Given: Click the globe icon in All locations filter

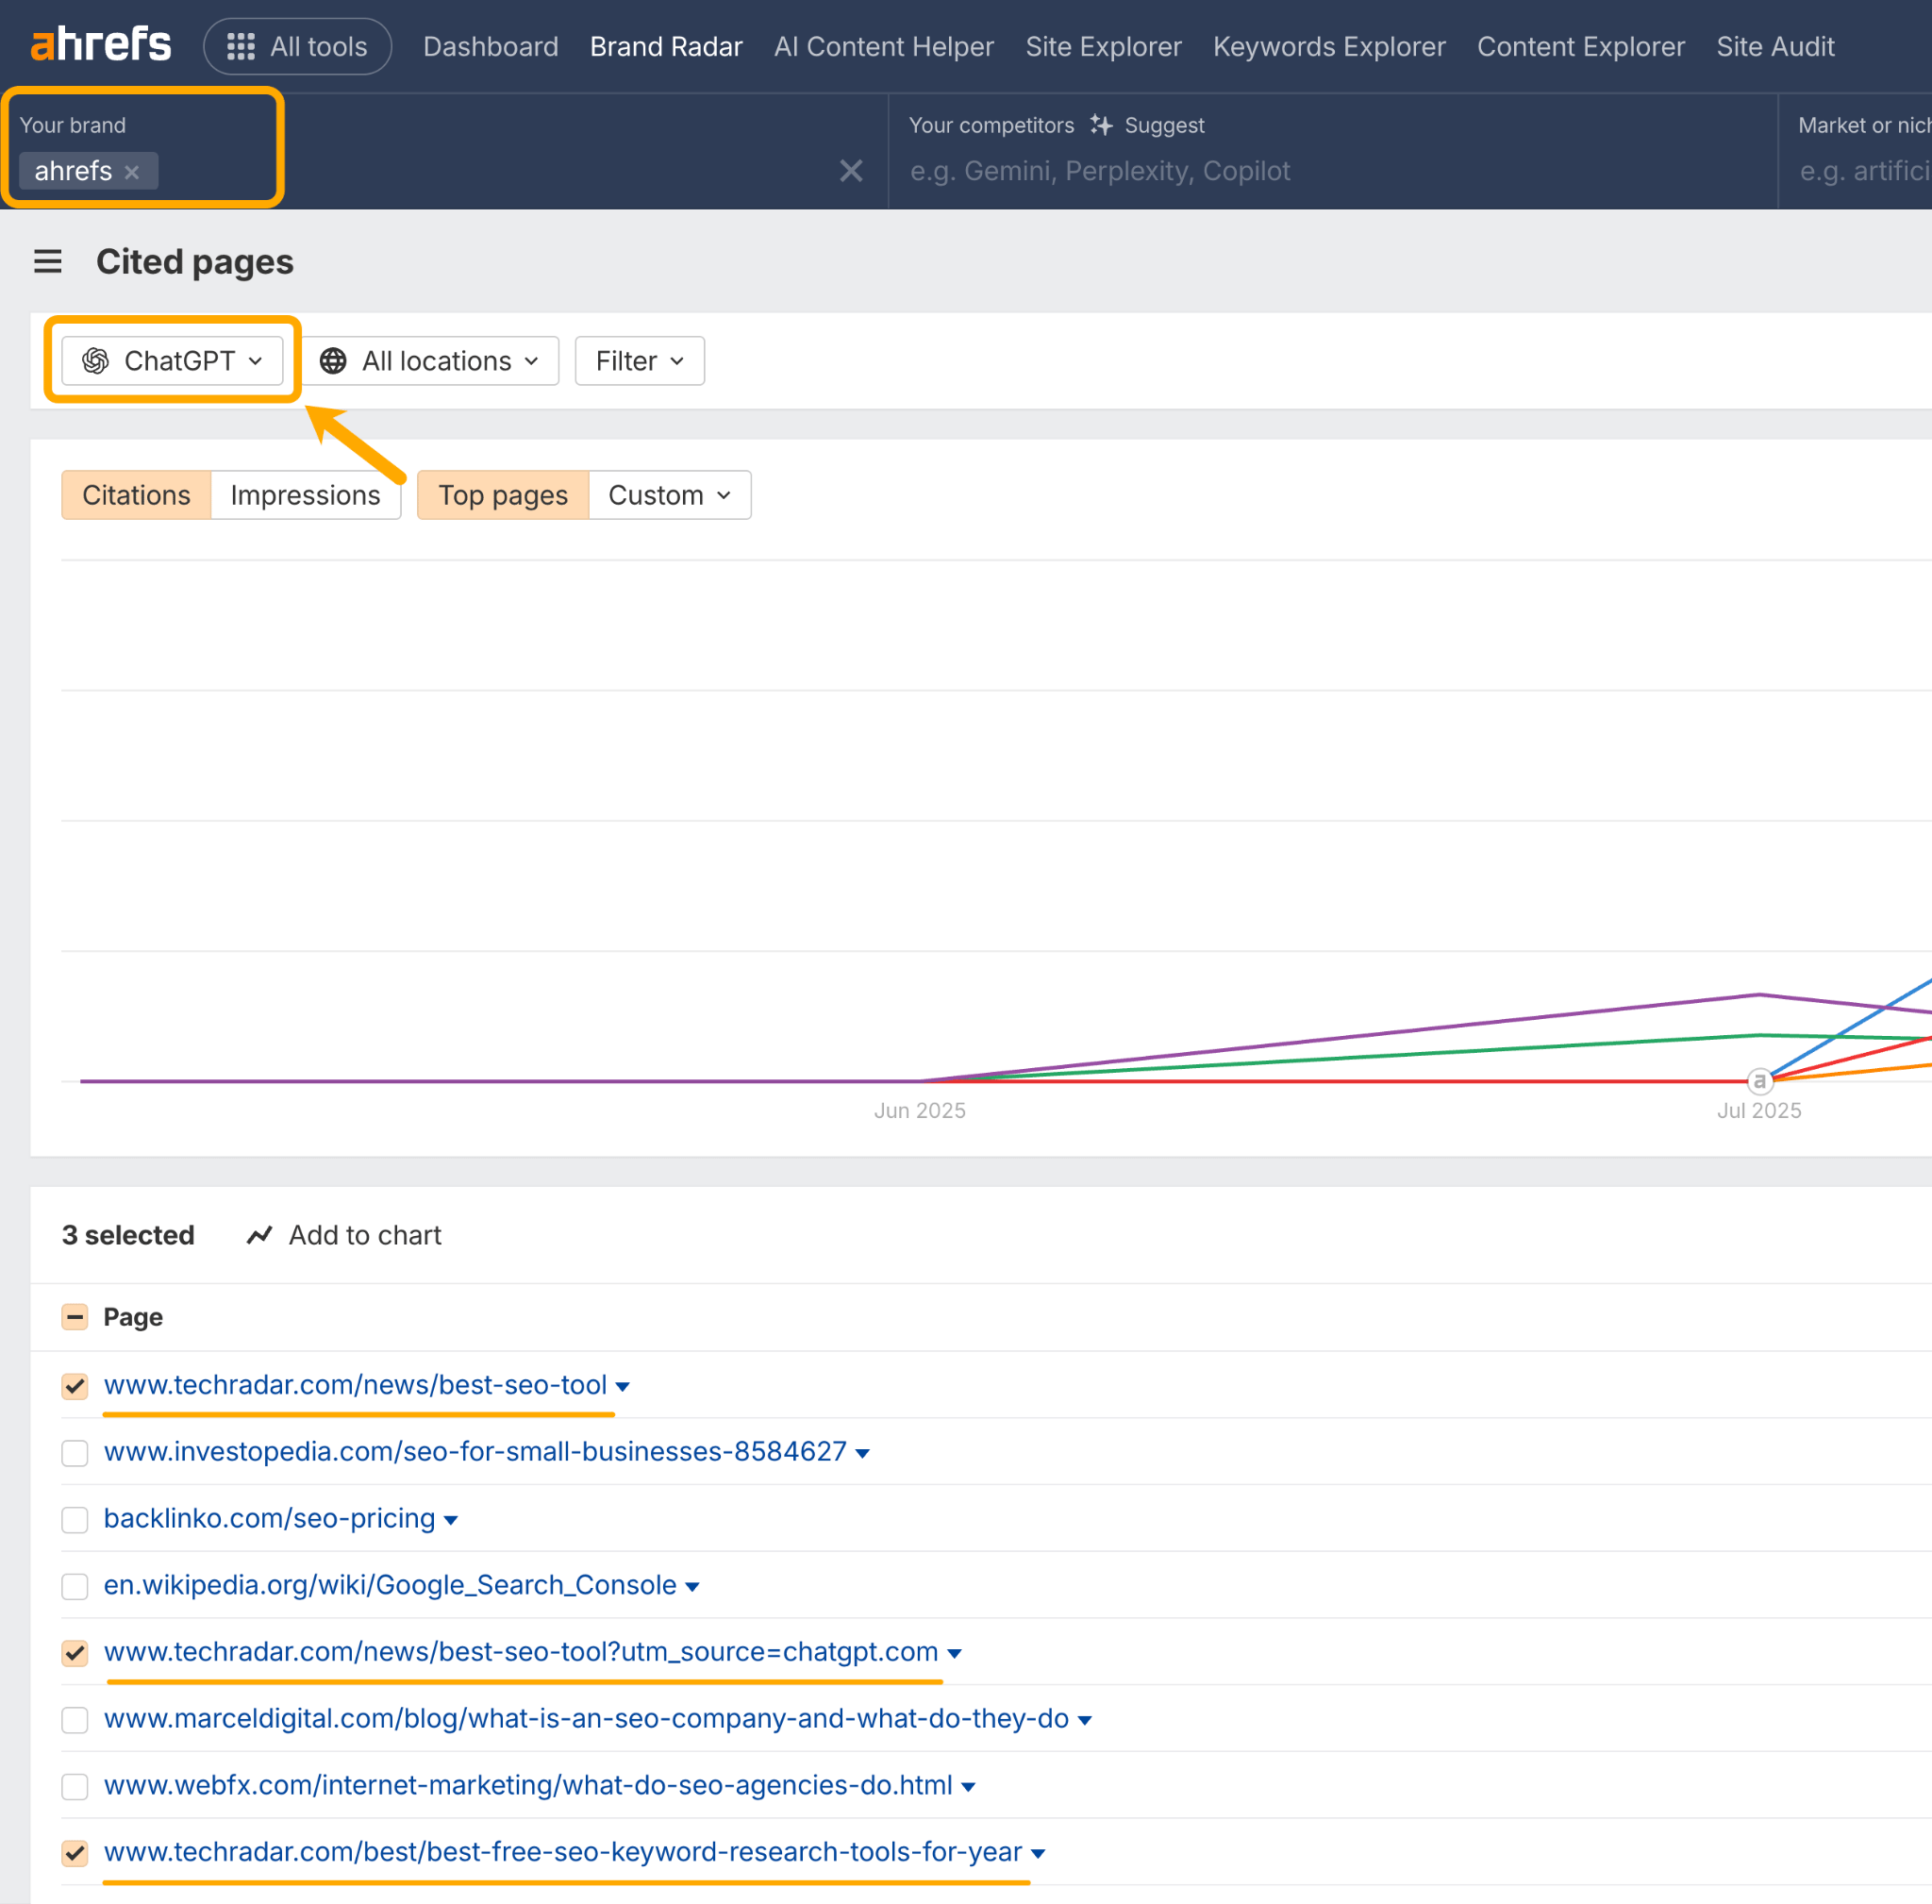Looking at the screenshot, I should pos(334,361).
